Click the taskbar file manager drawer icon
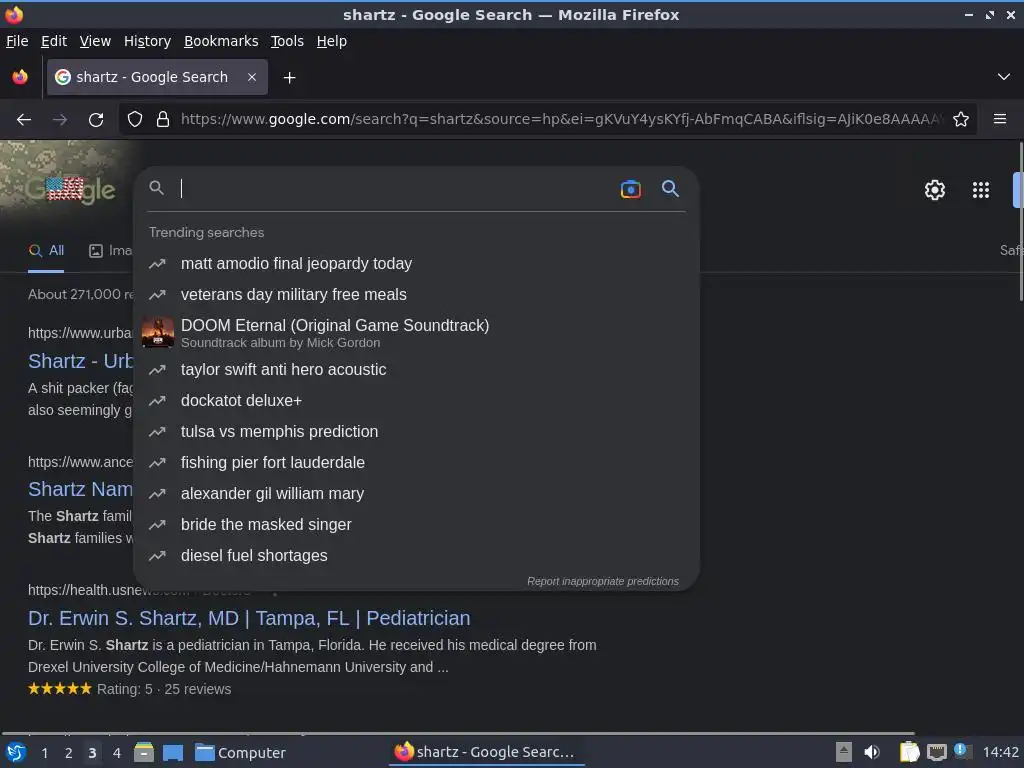This screenshot has width=1024, height=768. pyautogui.click(x=144, y=753)
